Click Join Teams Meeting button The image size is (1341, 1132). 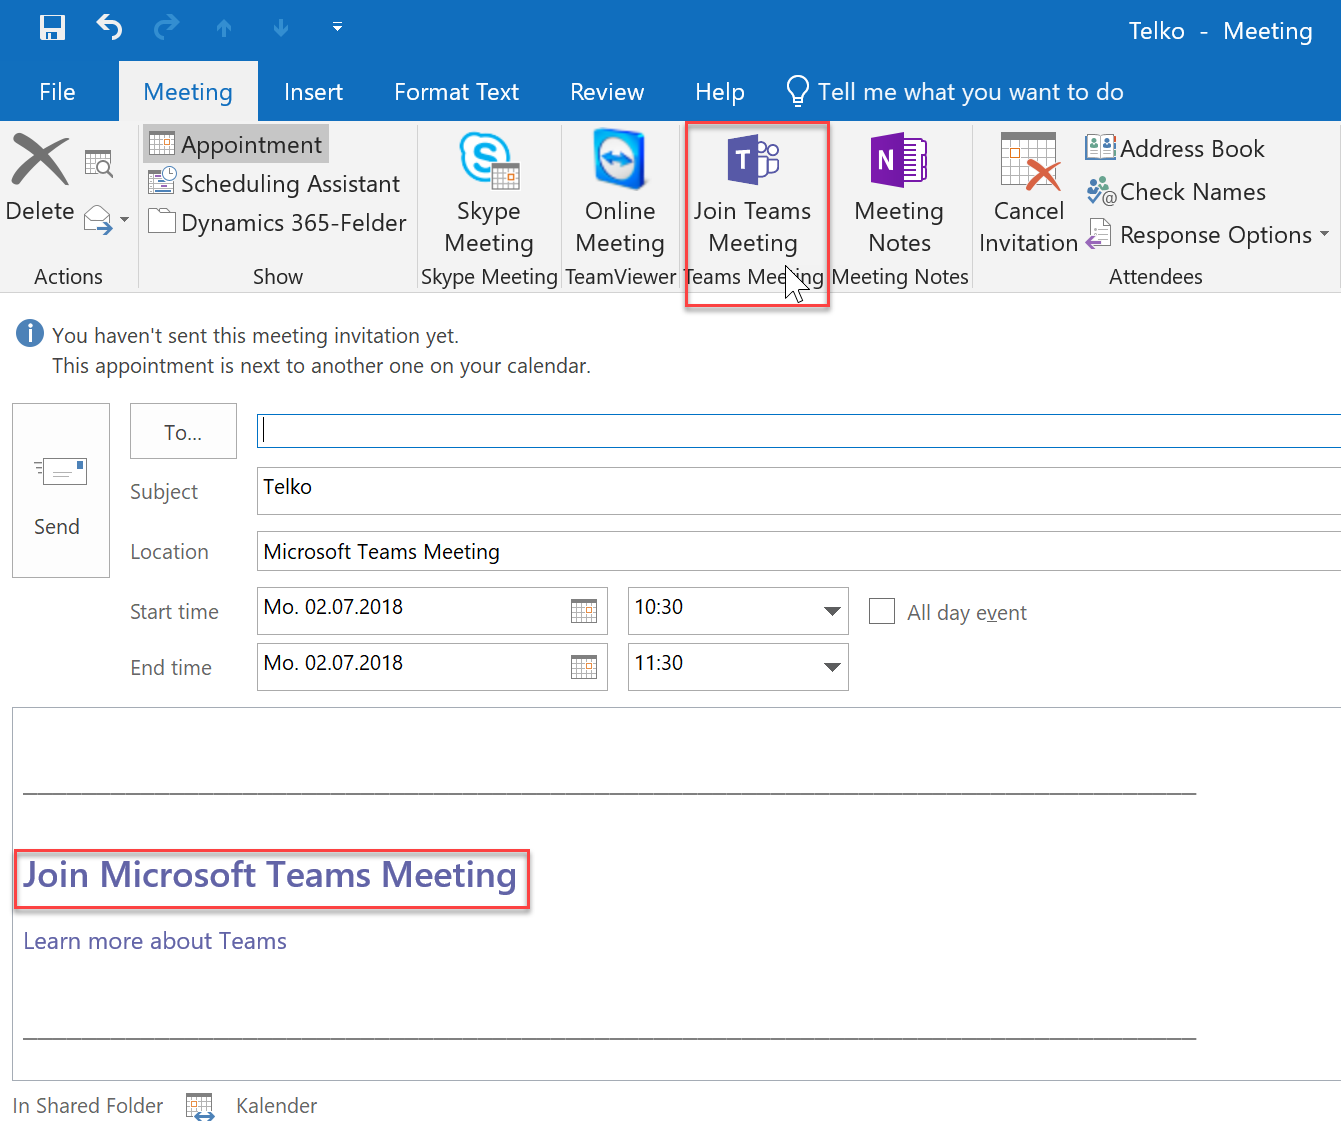tap(753, 193)
